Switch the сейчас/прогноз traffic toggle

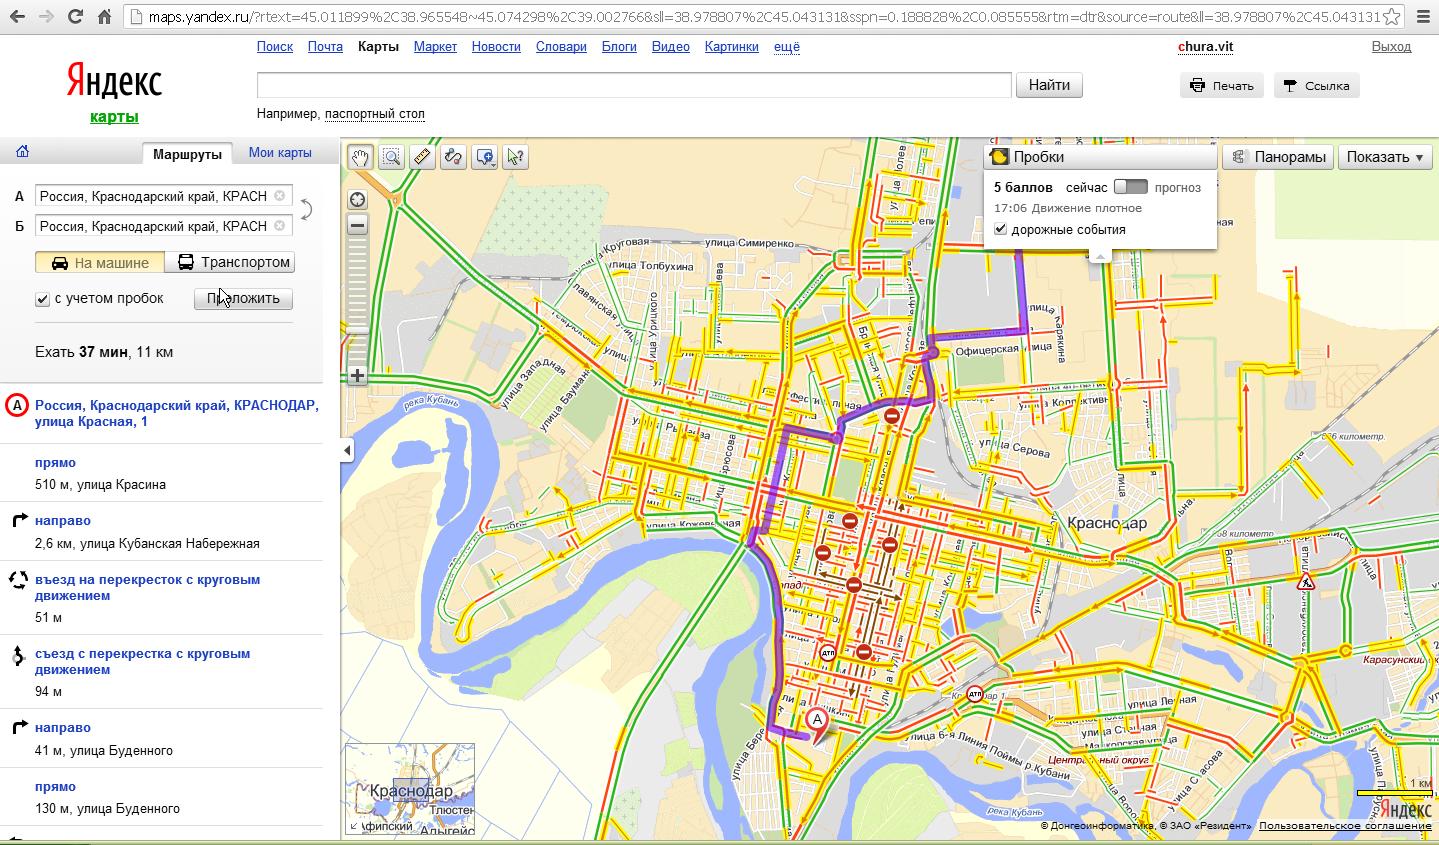pyautogui.click(x=1131, y=187)
